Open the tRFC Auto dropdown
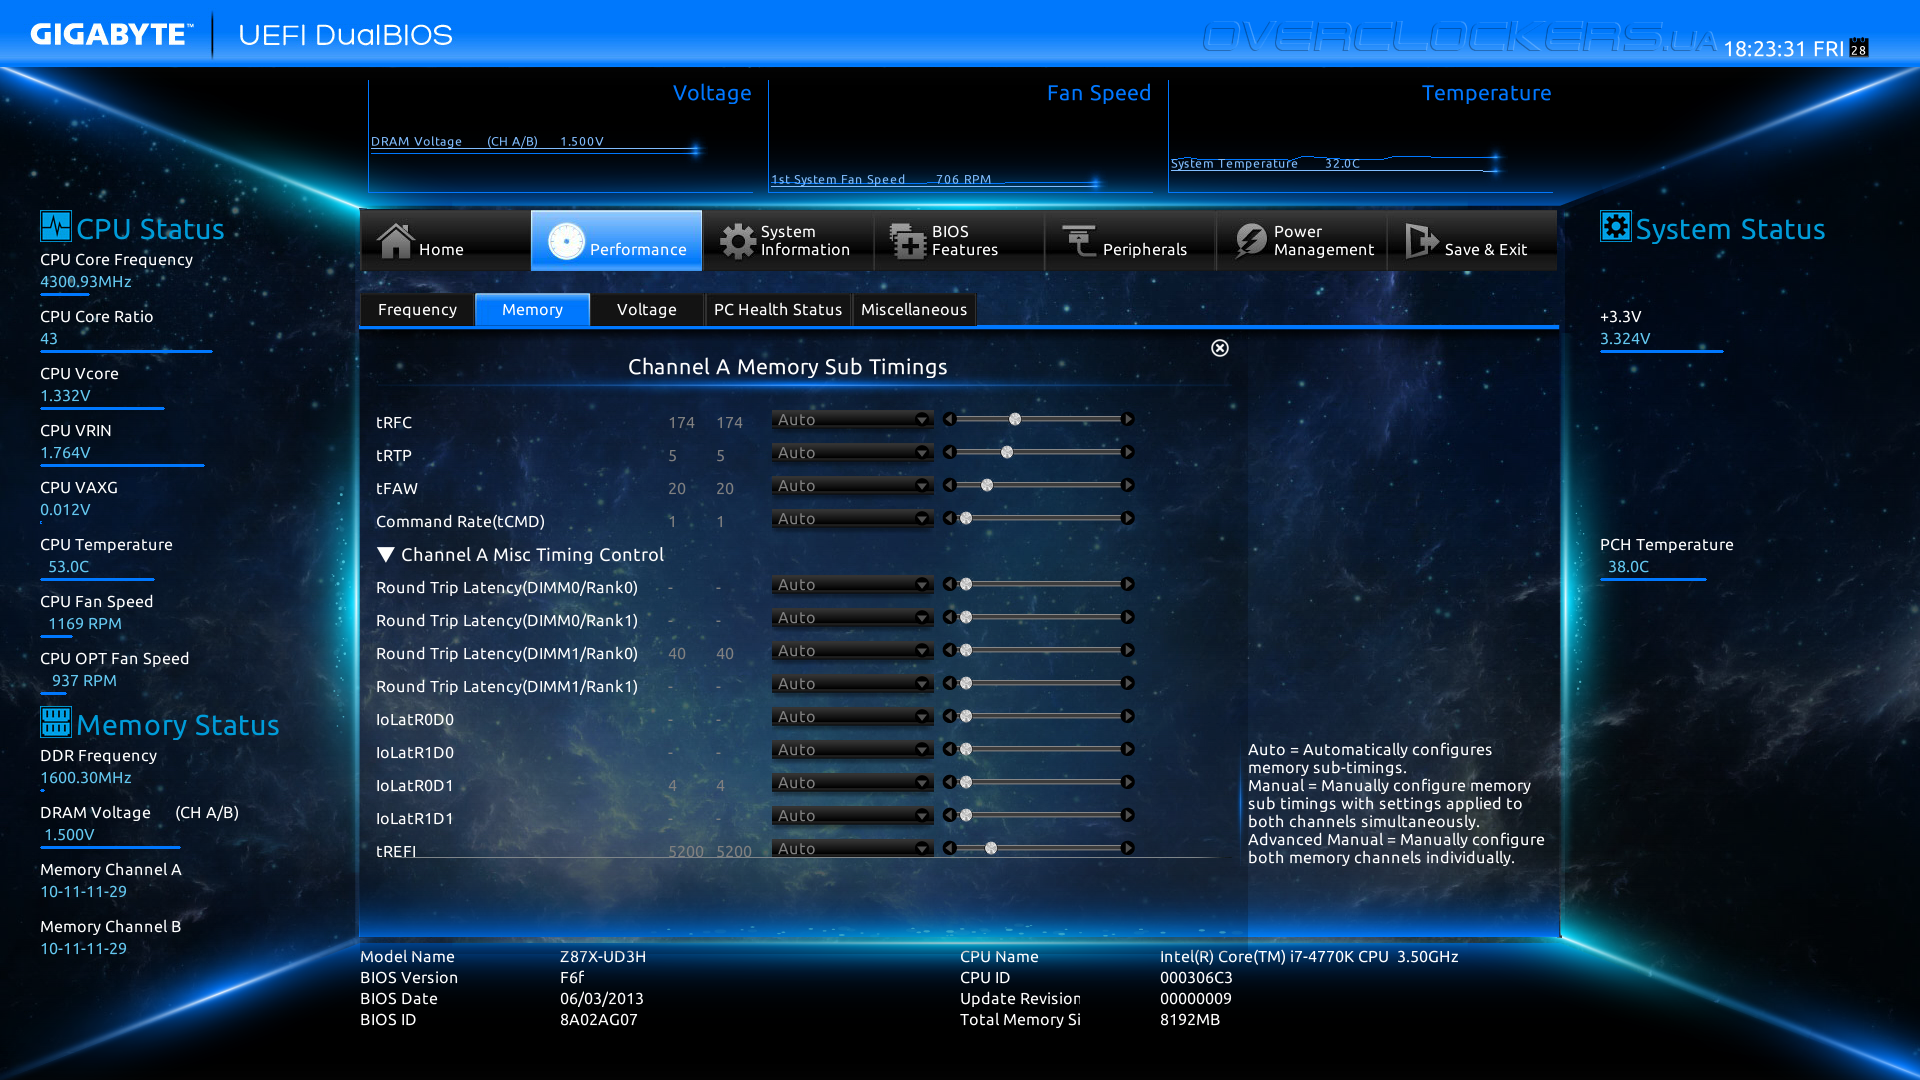 pyautogui.click(x=852, y=420)
